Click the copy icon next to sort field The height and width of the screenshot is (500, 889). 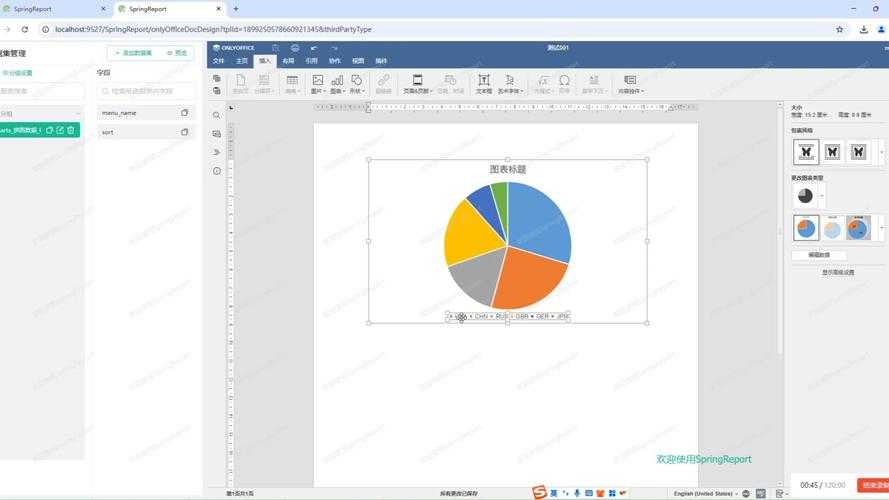[184, 132]
